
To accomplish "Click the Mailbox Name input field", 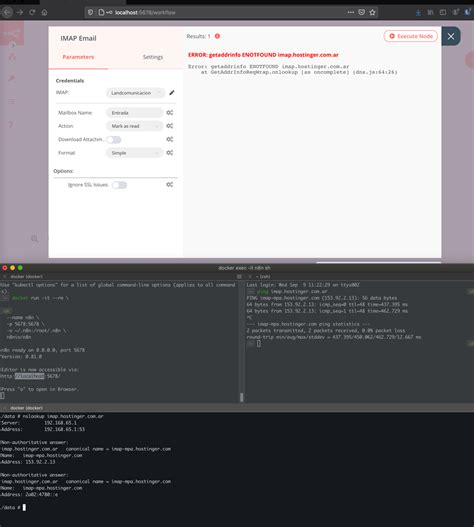I will [134, 113].
